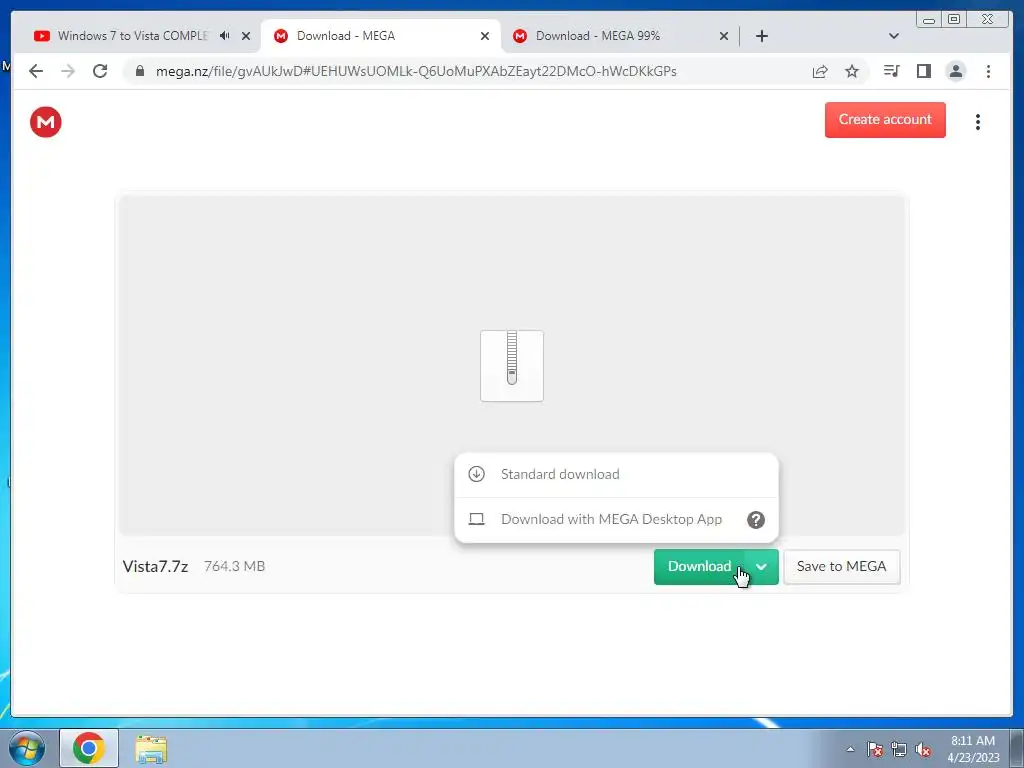This screenshot has height=768, width=1024.
Task: Open Windows Explorer from taskbar
Action: [151, 749]
